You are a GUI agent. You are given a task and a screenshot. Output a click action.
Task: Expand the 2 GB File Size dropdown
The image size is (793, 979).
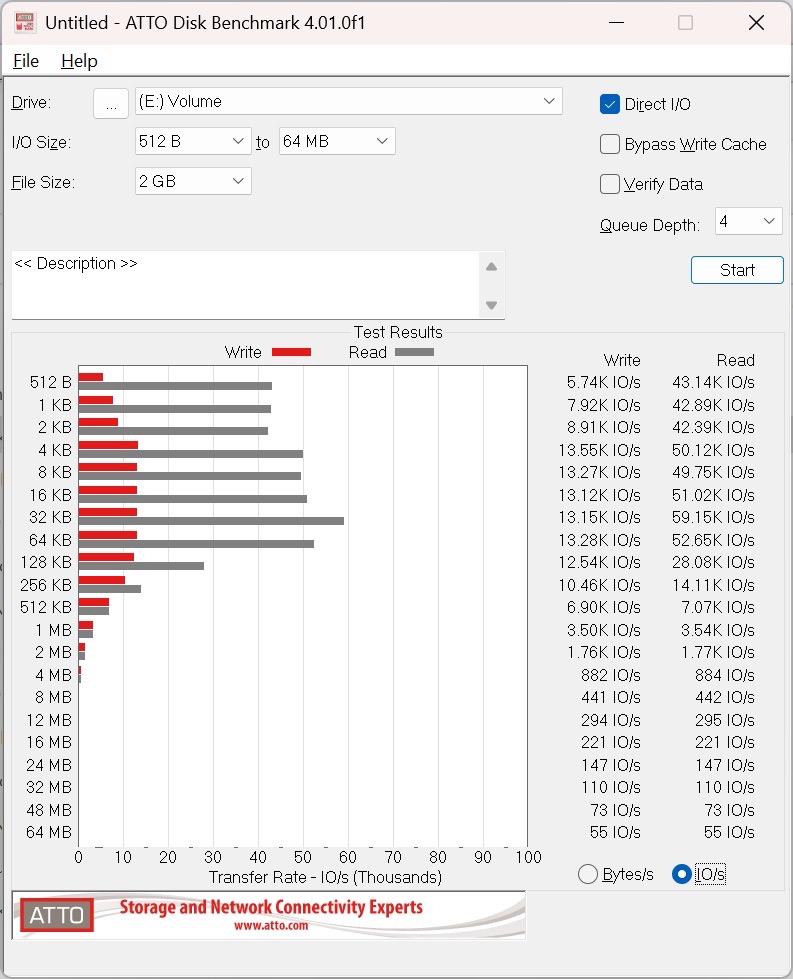click(193, 182)
